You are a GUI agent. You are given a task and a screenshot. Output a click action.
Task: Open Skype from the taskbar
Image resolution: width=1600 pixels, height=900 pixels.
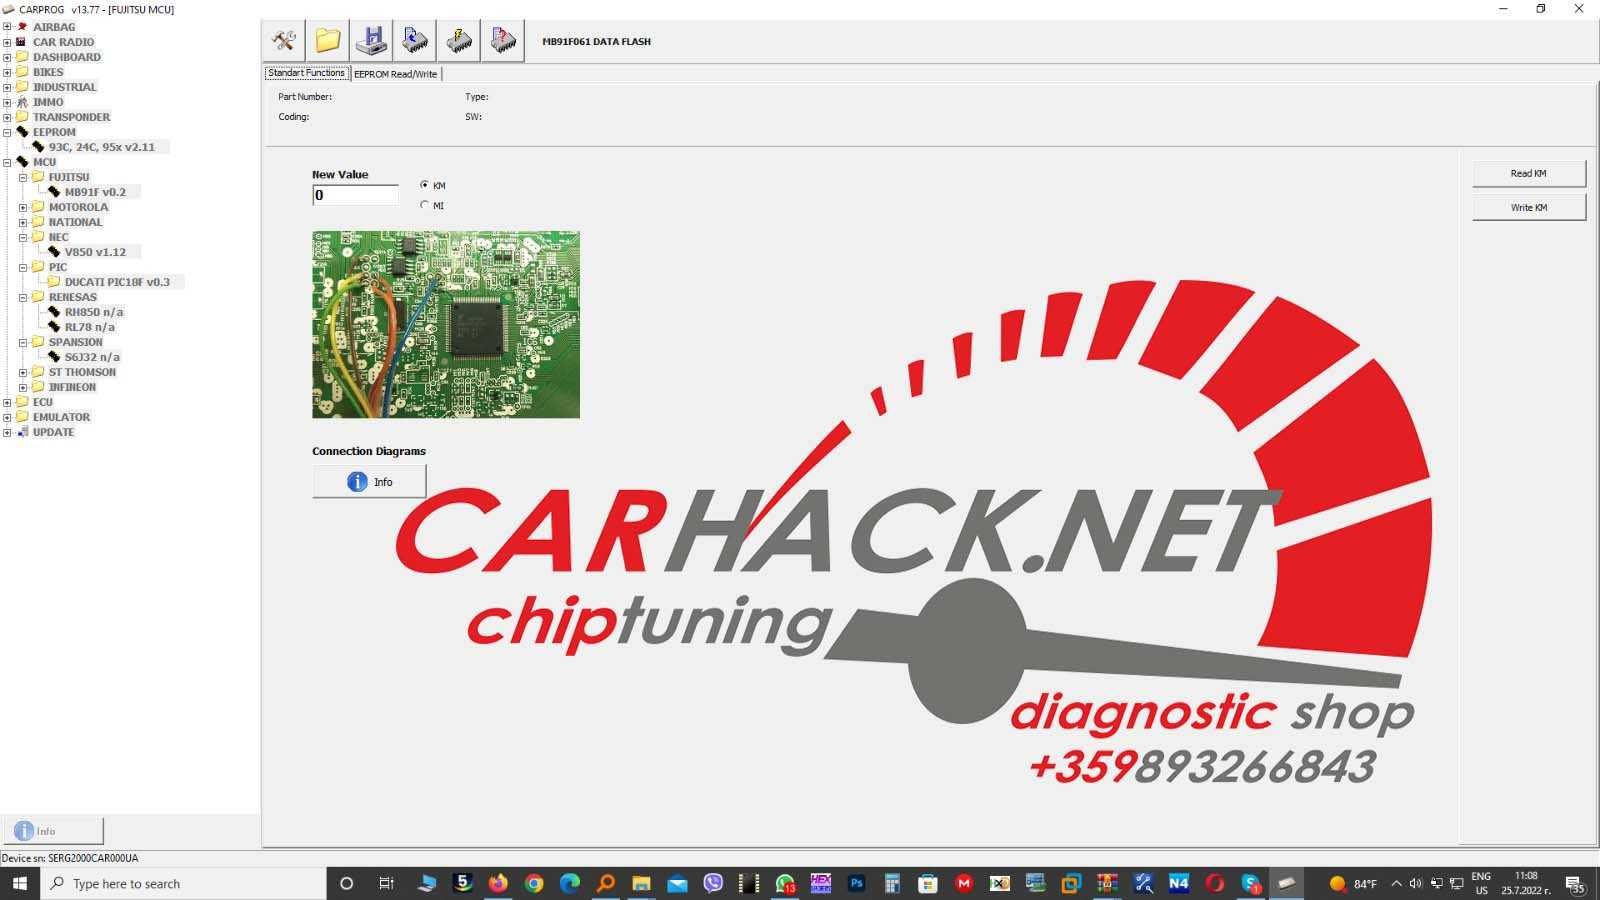pyautogui.click(x=1251, y=883)
